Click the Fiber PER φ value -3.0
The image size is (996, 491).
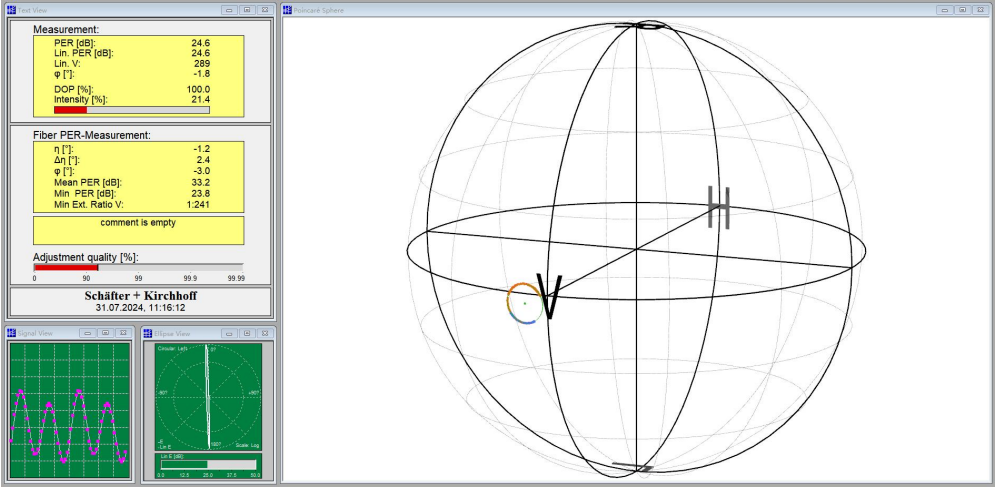(202, 171)
